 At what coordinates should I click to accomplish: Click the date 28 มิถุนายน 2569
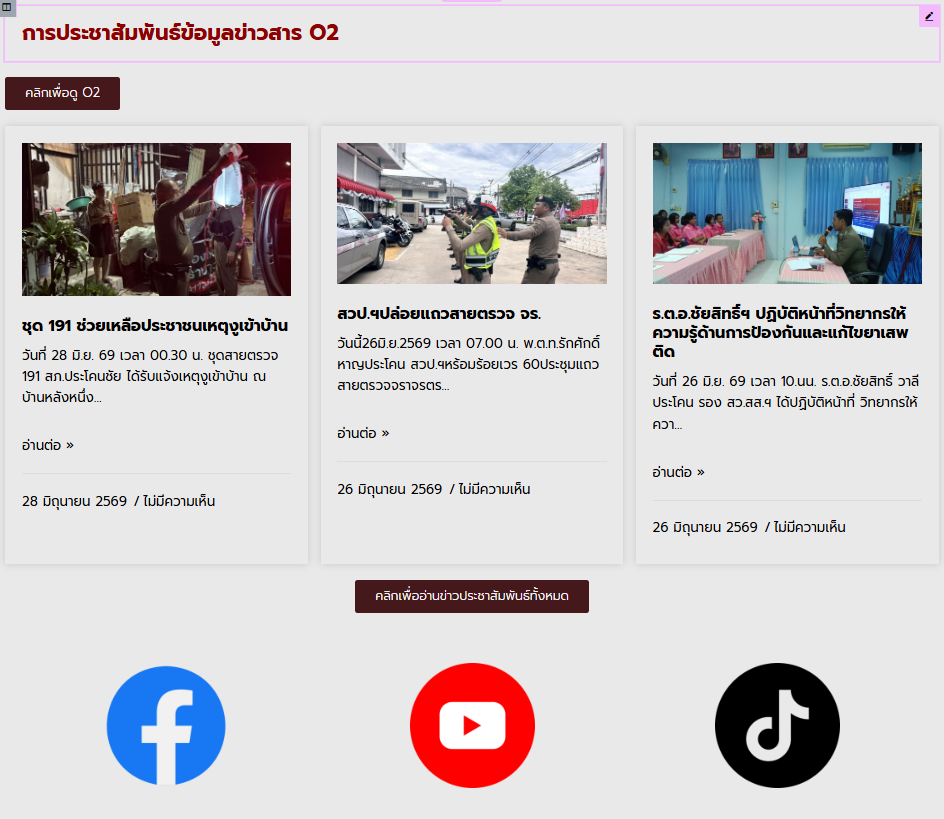tap(75, 501)
